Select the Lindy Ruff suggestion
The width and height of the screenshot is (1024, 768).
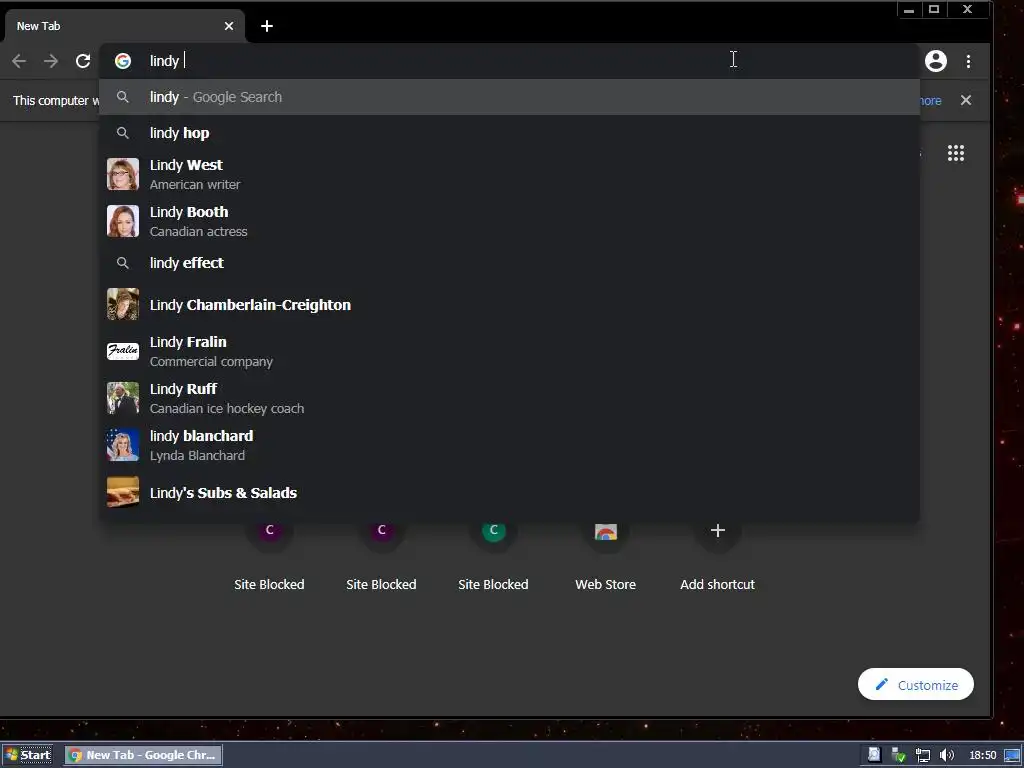pyautogui.click(x=509, y=398)
